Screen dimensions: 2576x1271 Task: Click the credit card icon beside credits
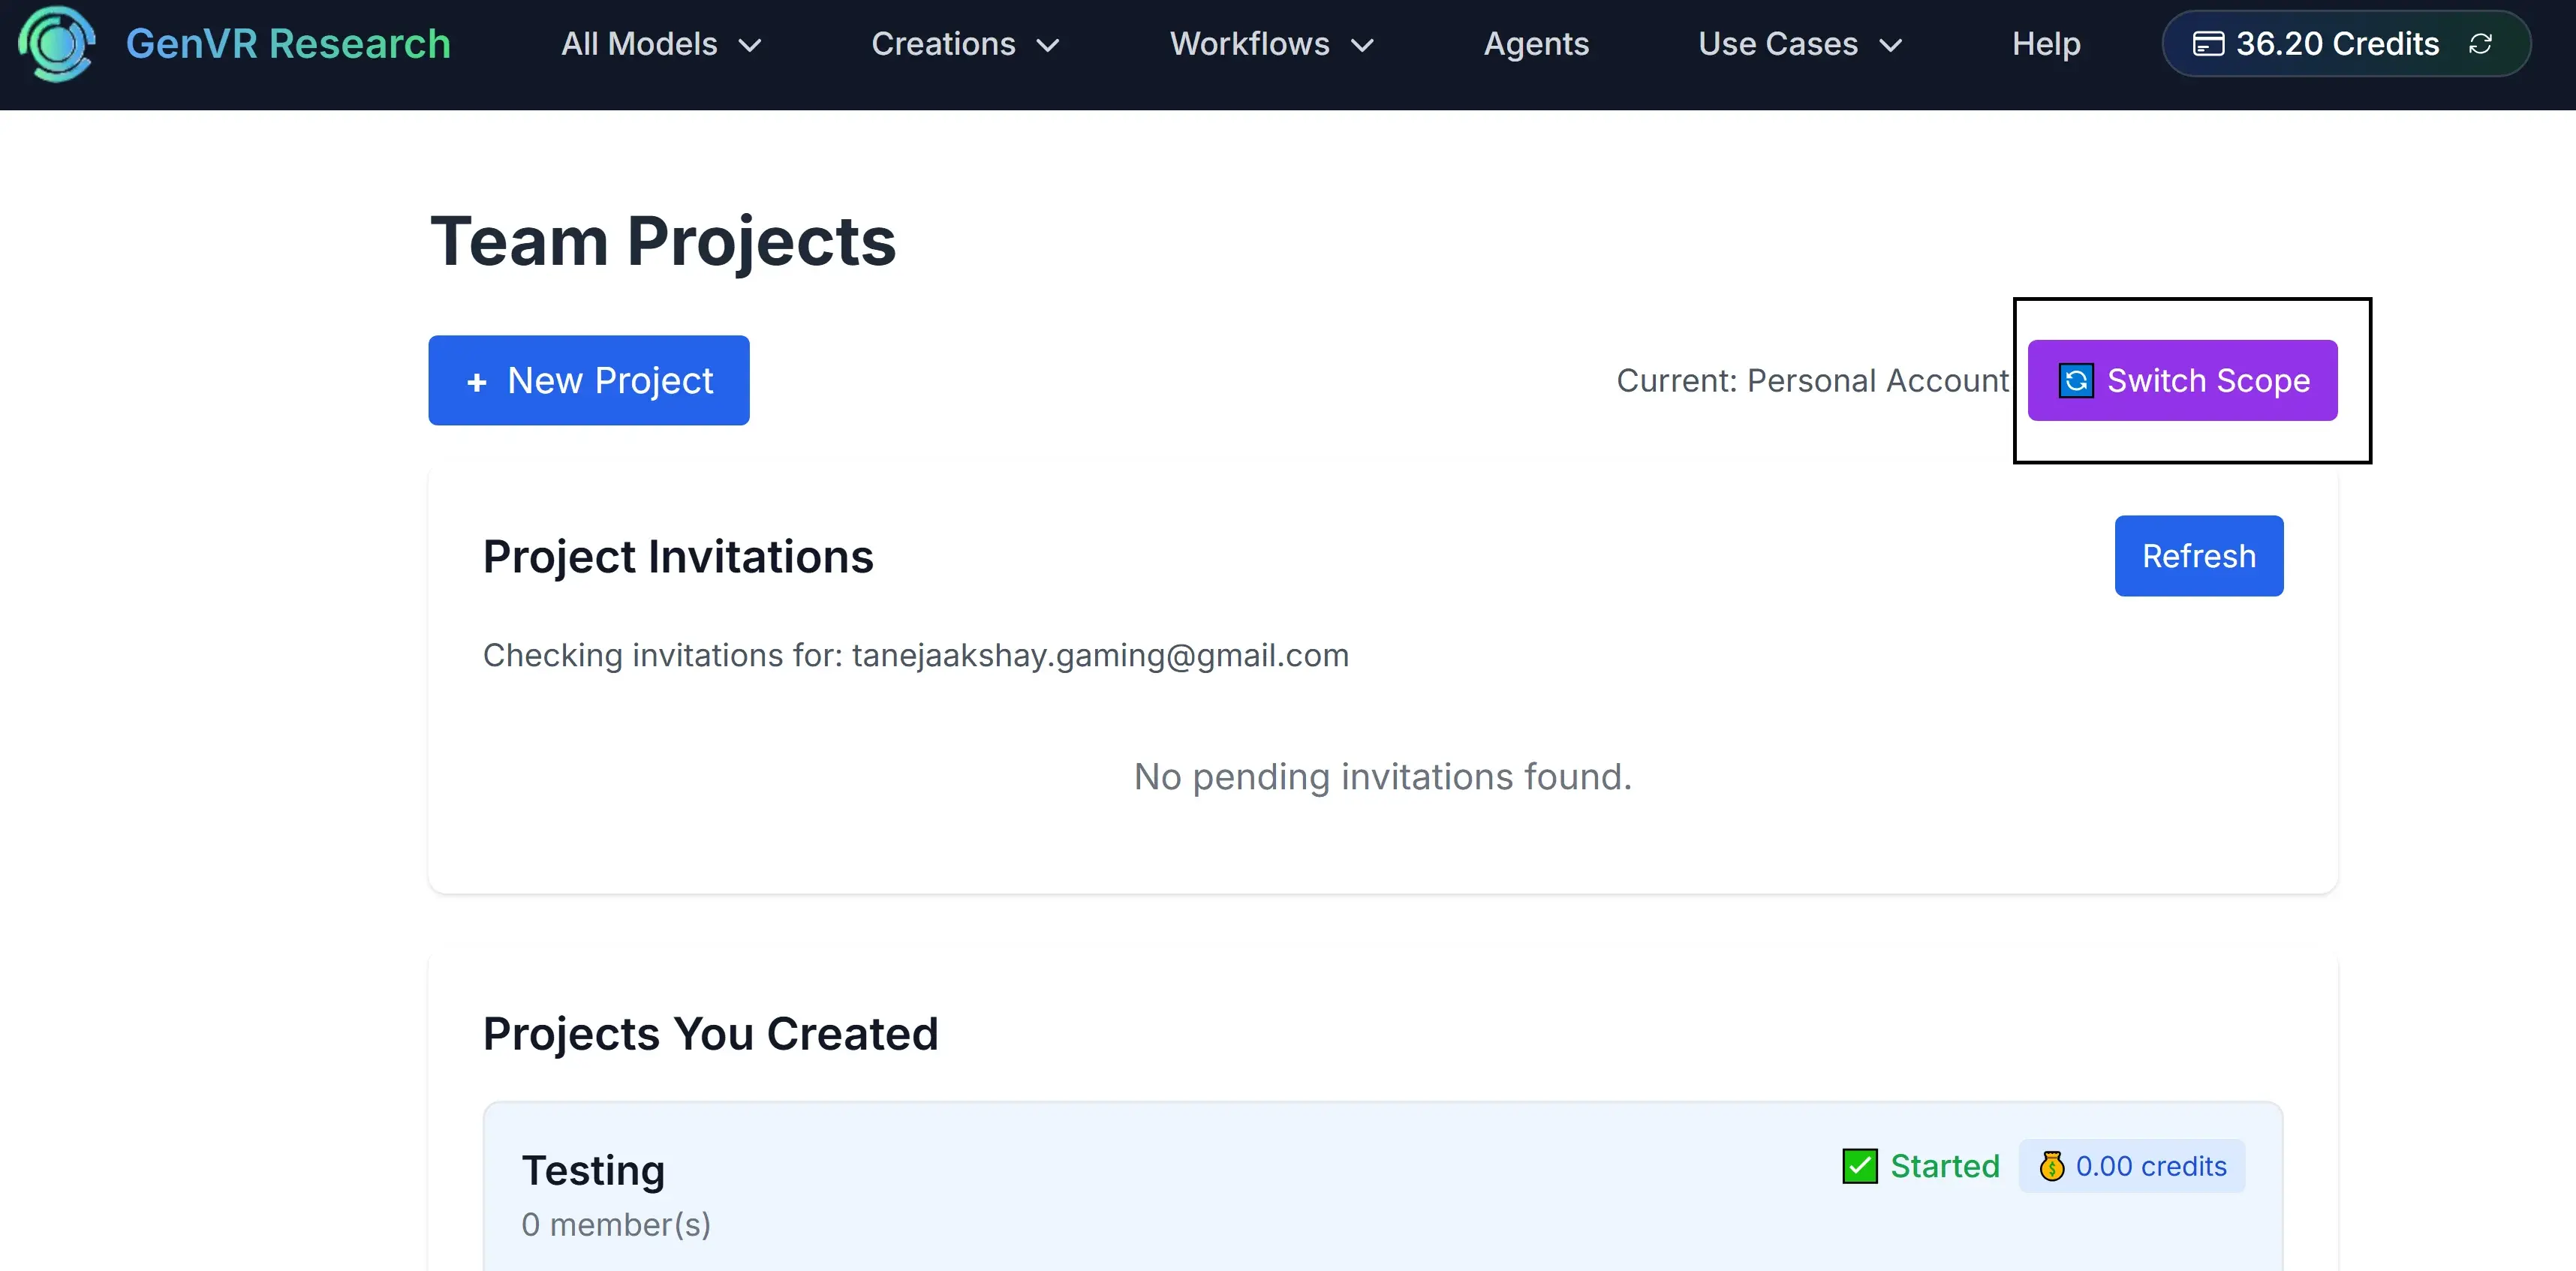pyautogui.click(x=2208, y=44)
